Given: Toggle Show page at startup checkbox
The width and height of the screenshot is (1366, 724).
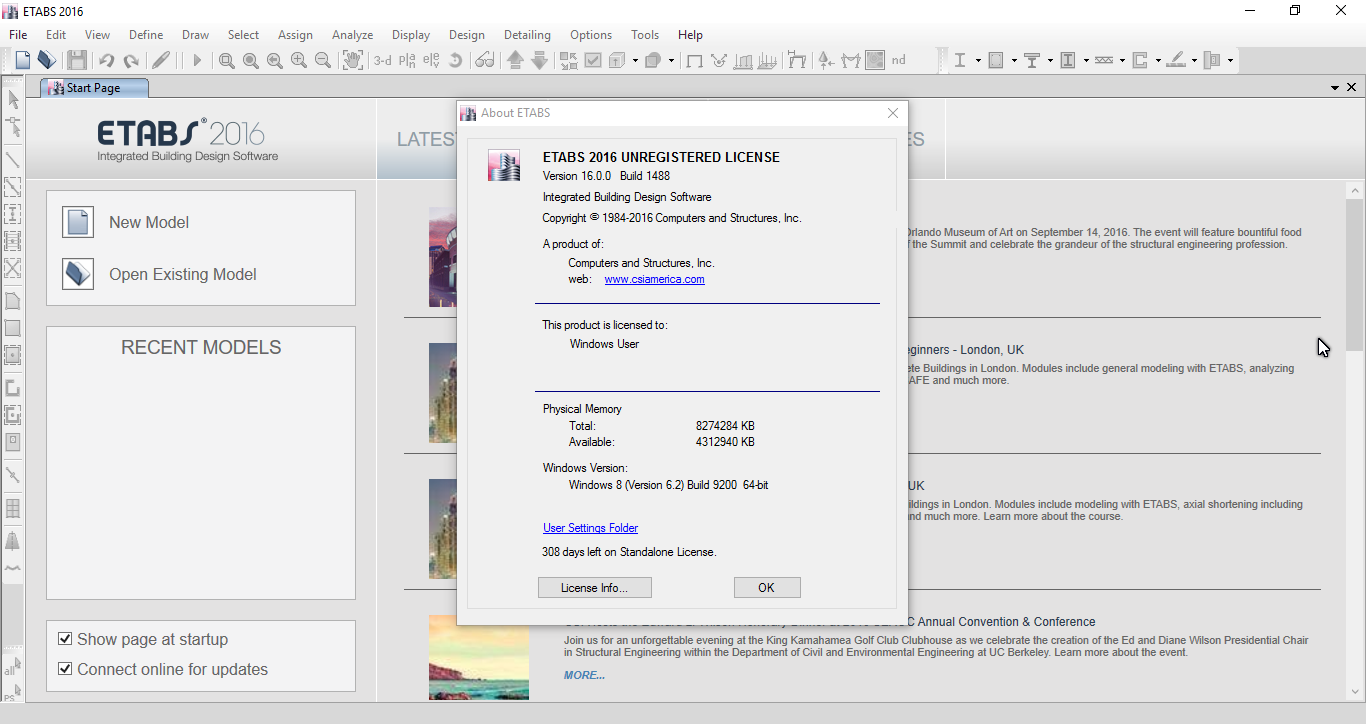Looking at the screenshot, I should (x=65, y=639).
